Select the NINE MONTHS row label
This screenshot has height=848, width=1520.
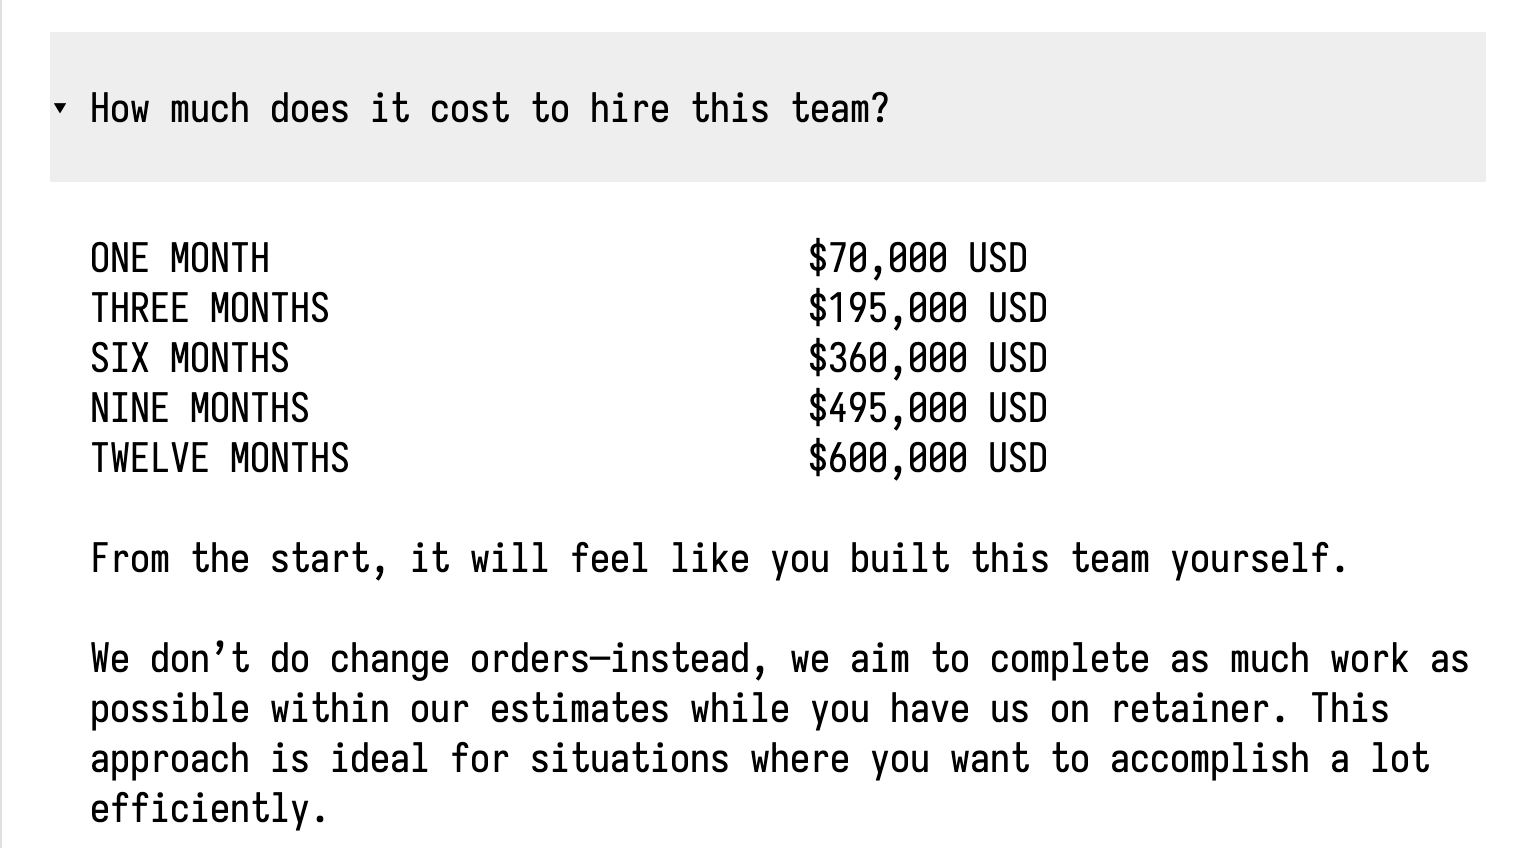200,408
